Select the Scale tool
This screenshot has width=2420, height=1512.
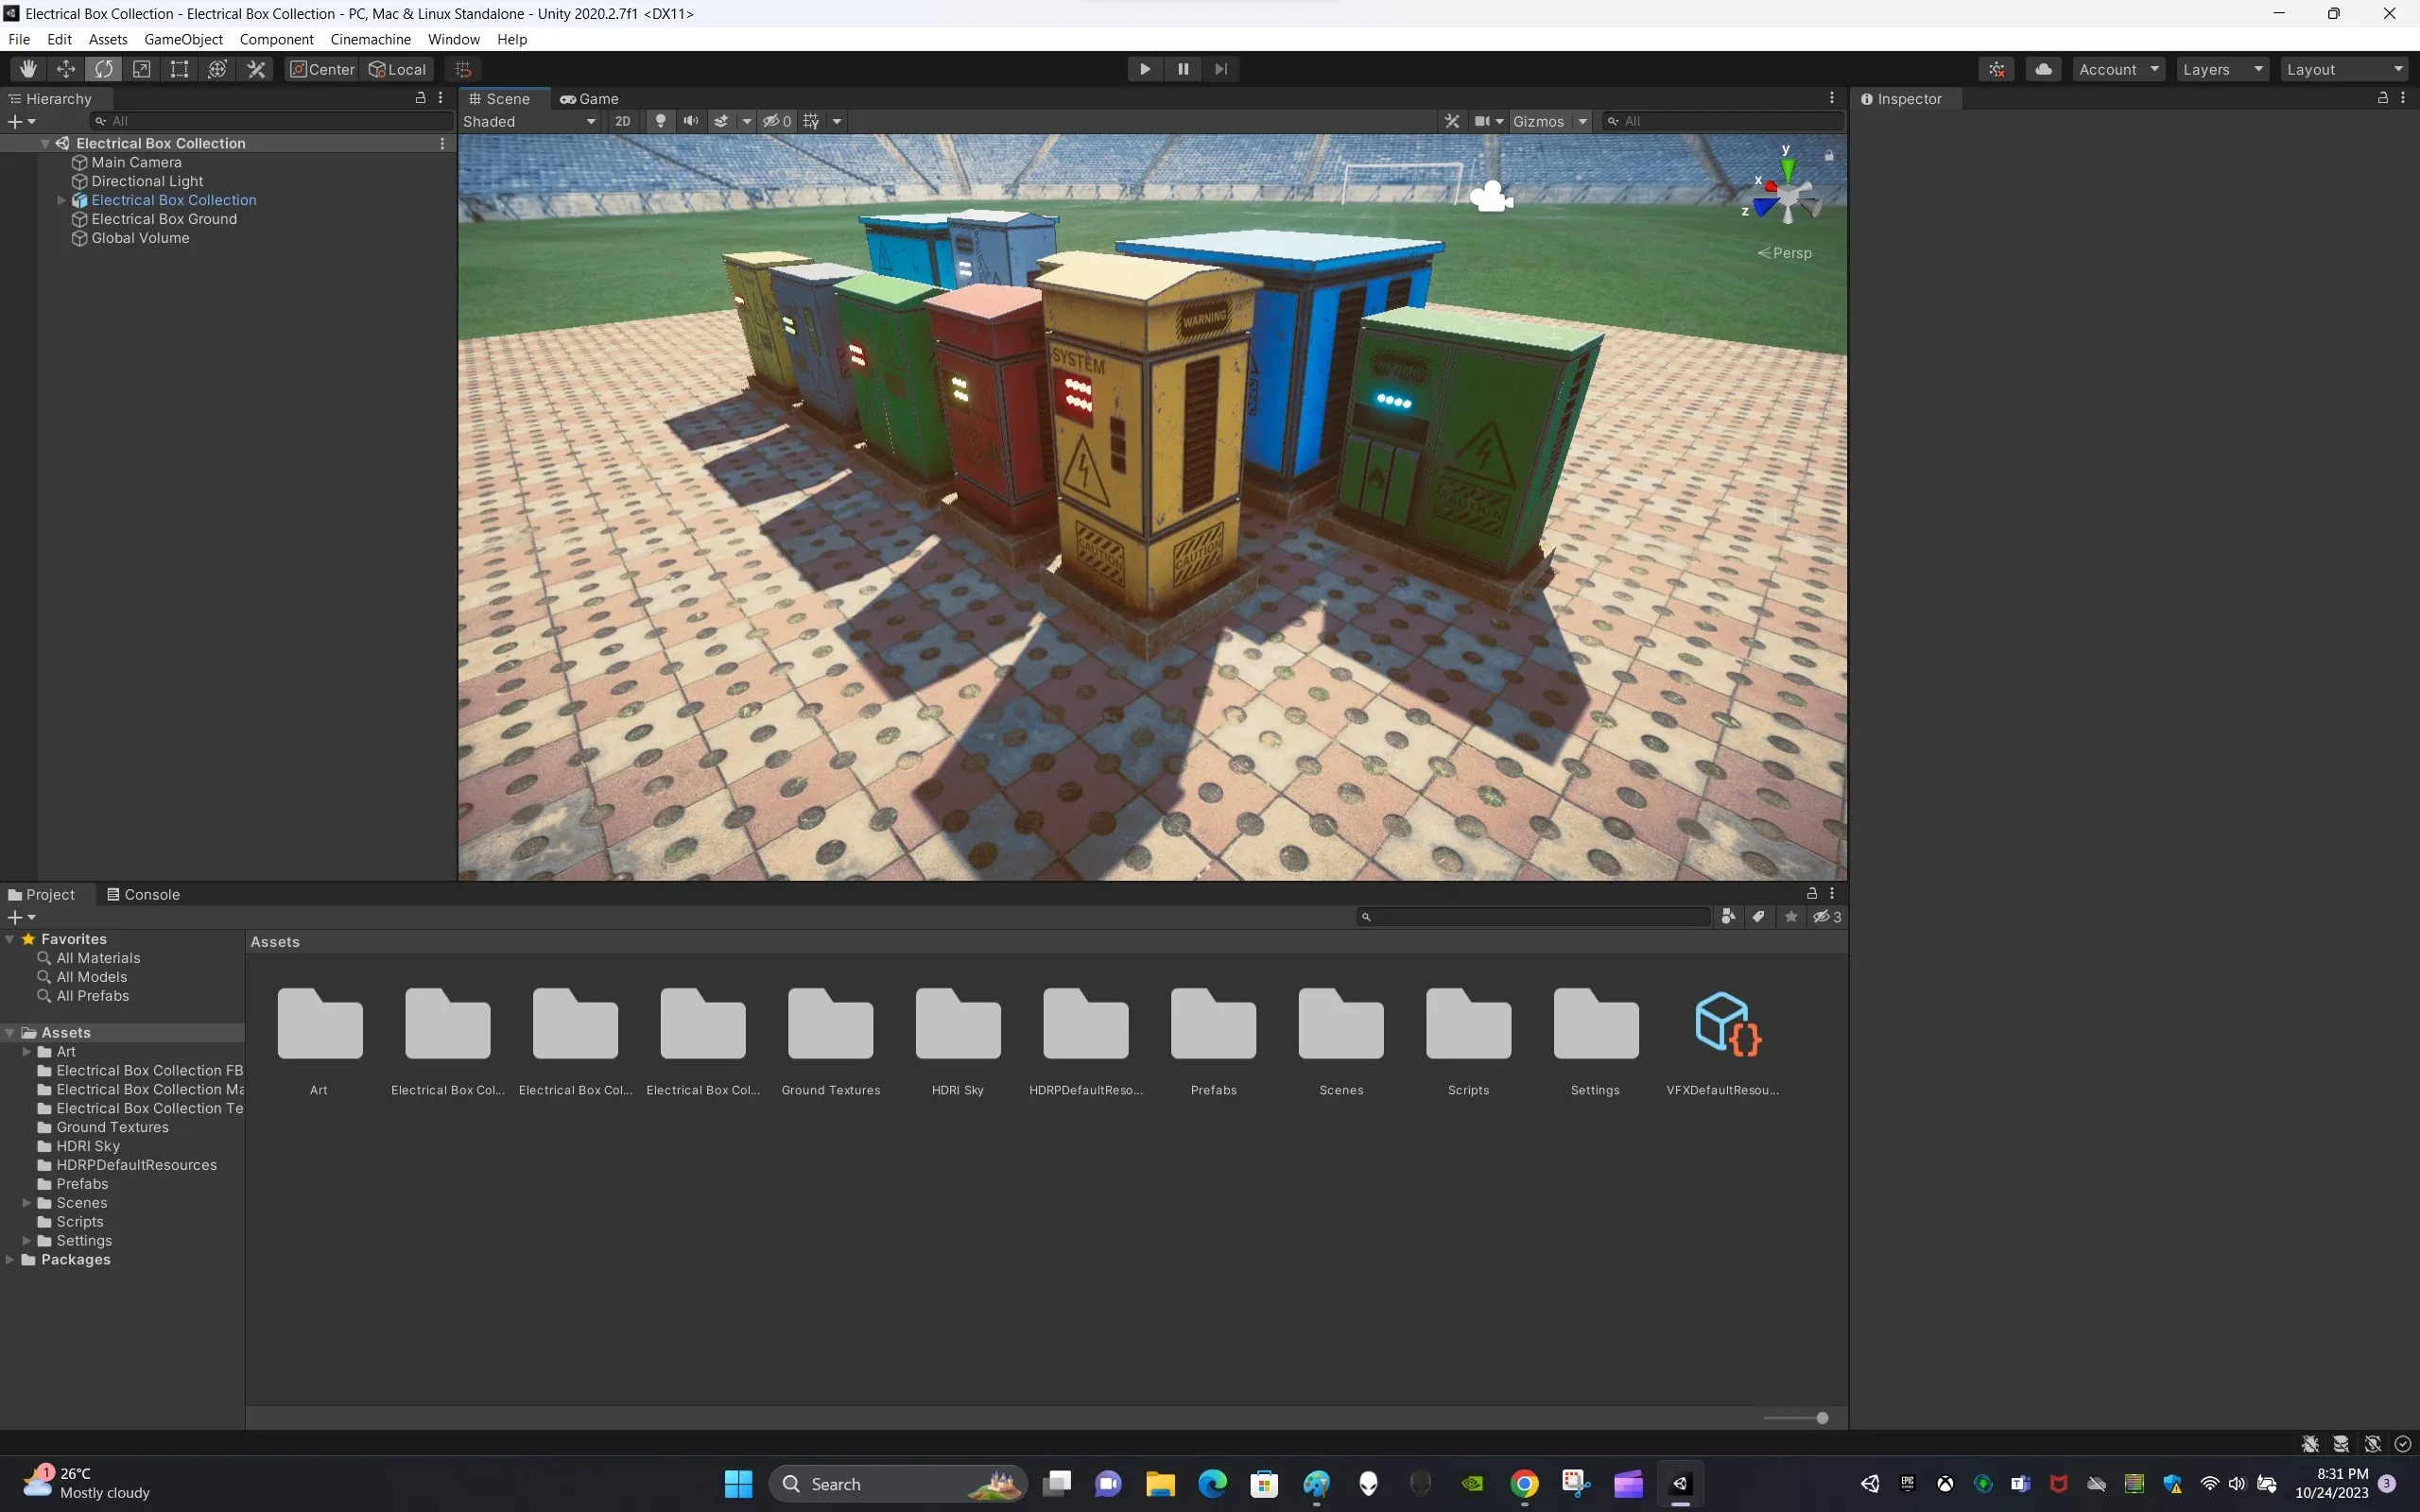pos(142,69)
